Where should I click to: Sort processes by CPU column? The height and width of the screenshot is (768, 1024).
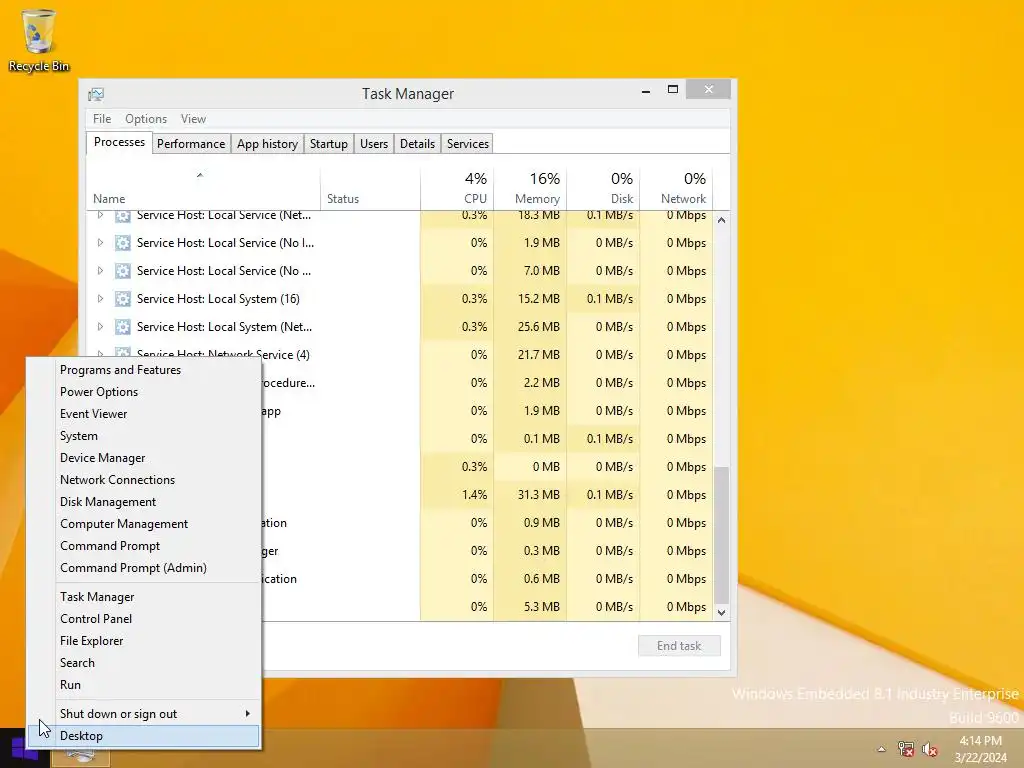tap(457, 188)
